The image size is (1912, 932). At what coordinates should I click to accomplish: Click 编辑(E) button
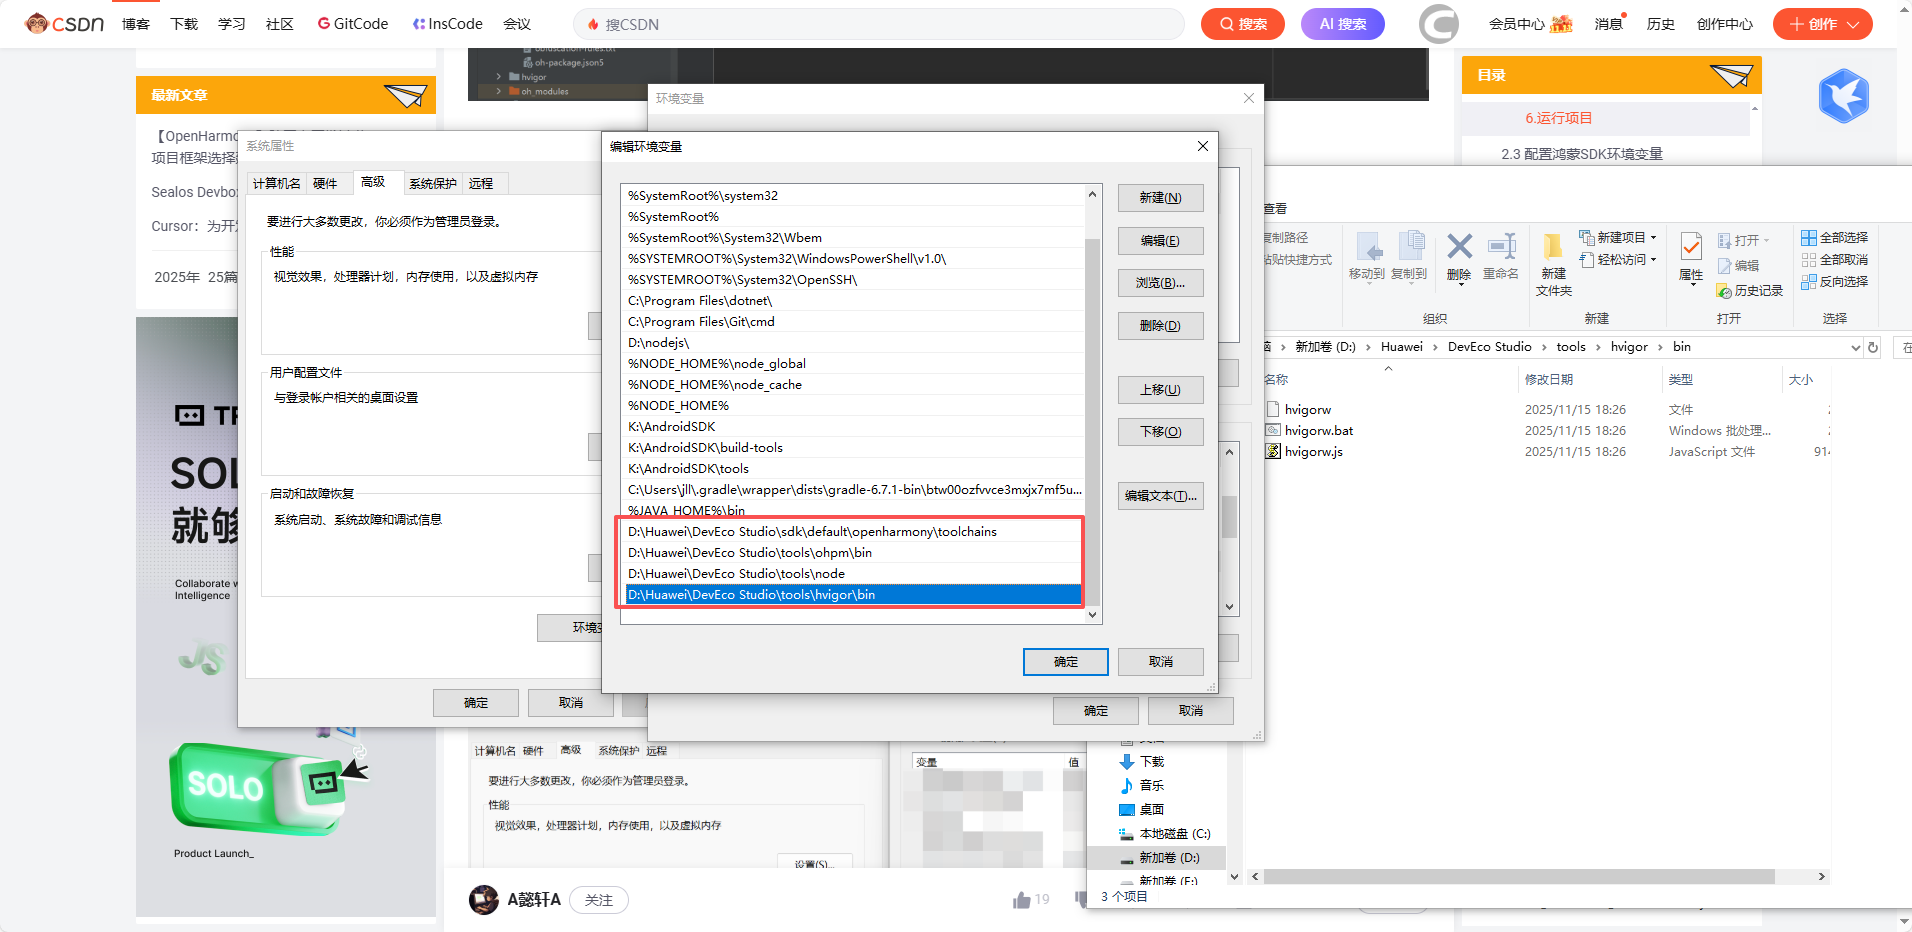[1160, 241]
